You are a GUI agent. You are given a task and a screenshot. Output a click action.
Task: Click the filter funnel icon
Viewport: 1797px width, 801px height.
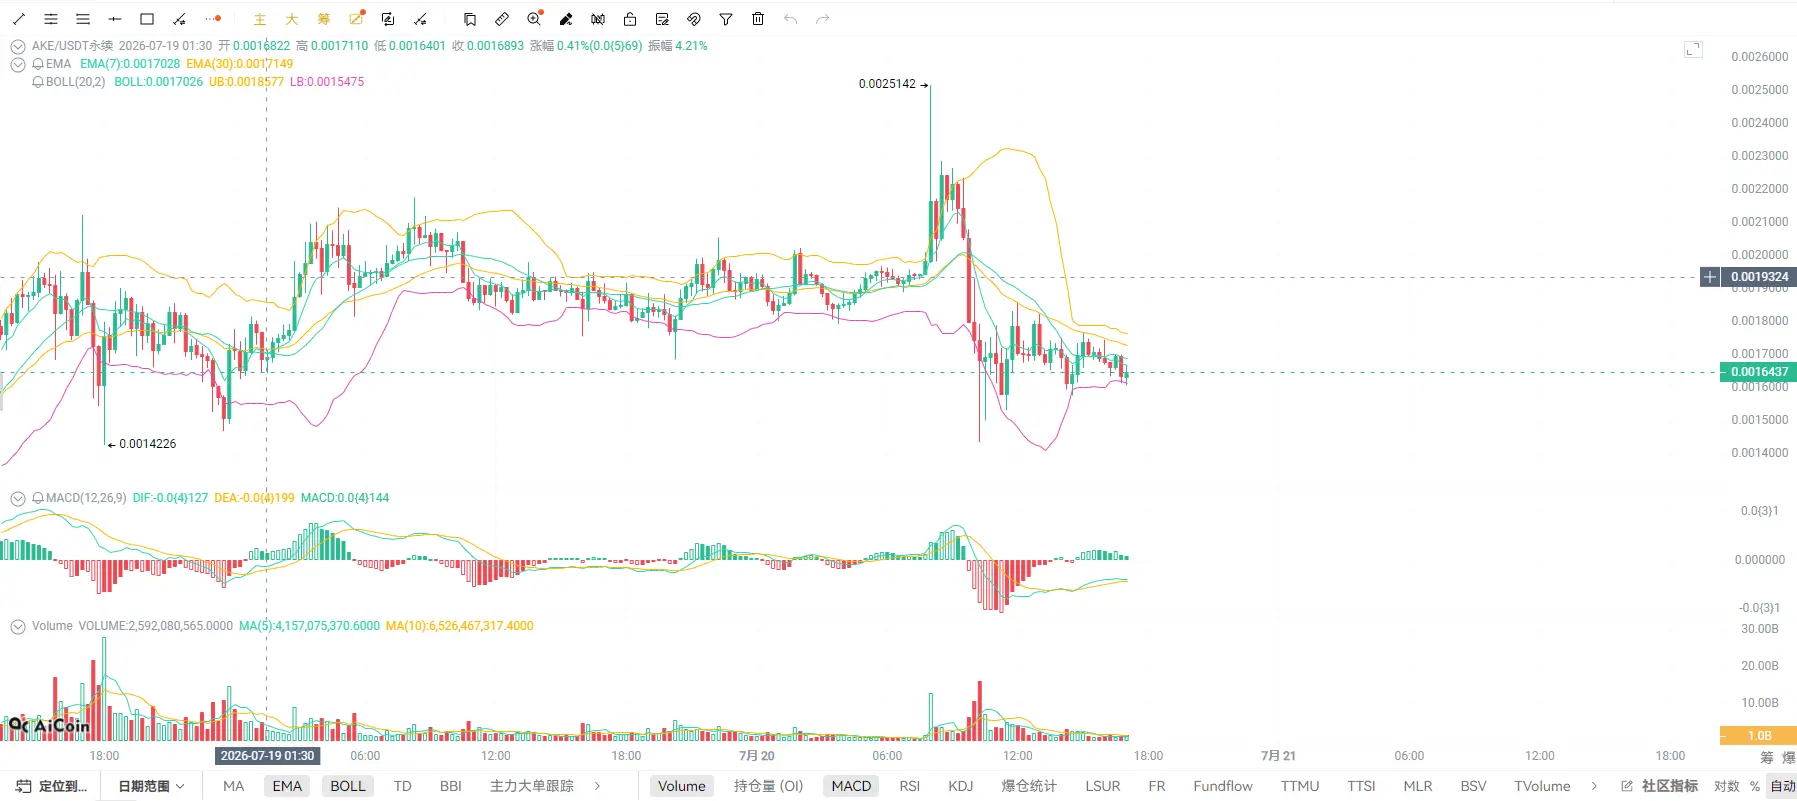point(726,19)
